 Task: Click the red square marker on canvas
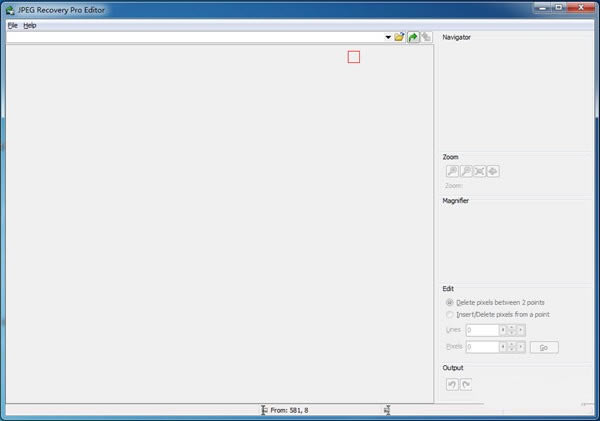click(353, 57)
